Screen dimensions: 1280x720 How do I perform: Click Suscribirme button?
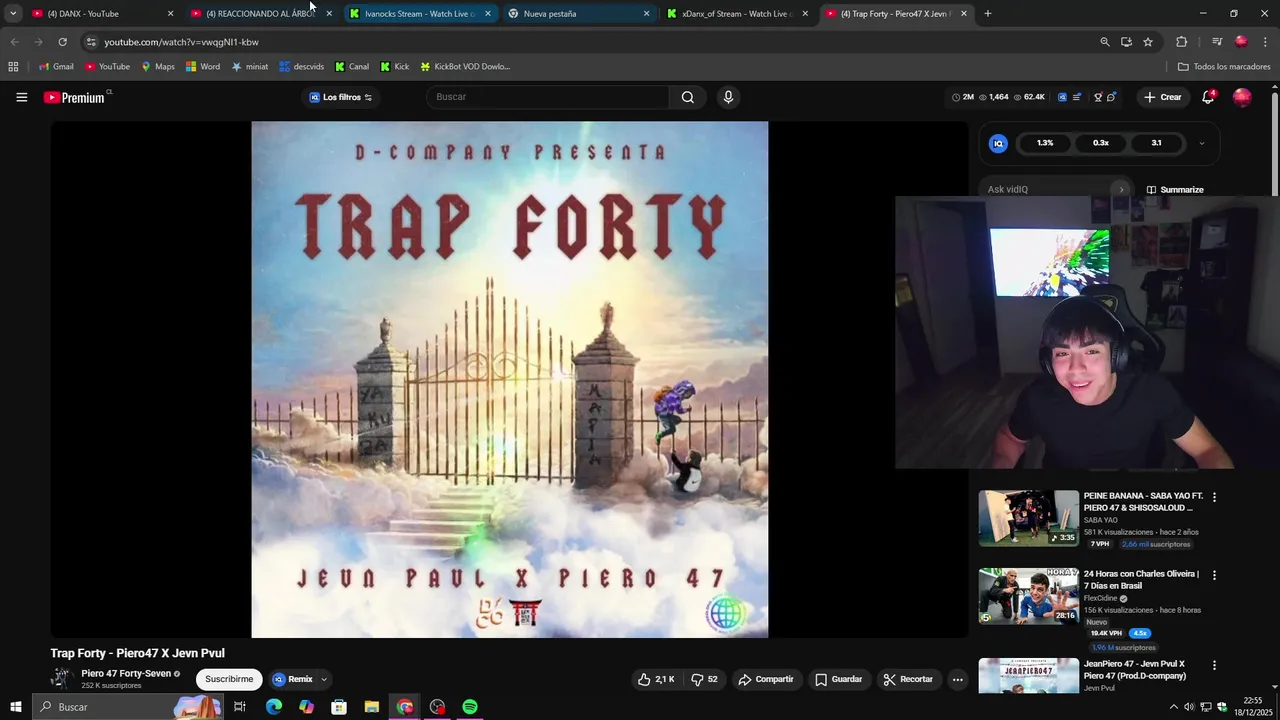[x=229, y=679]
